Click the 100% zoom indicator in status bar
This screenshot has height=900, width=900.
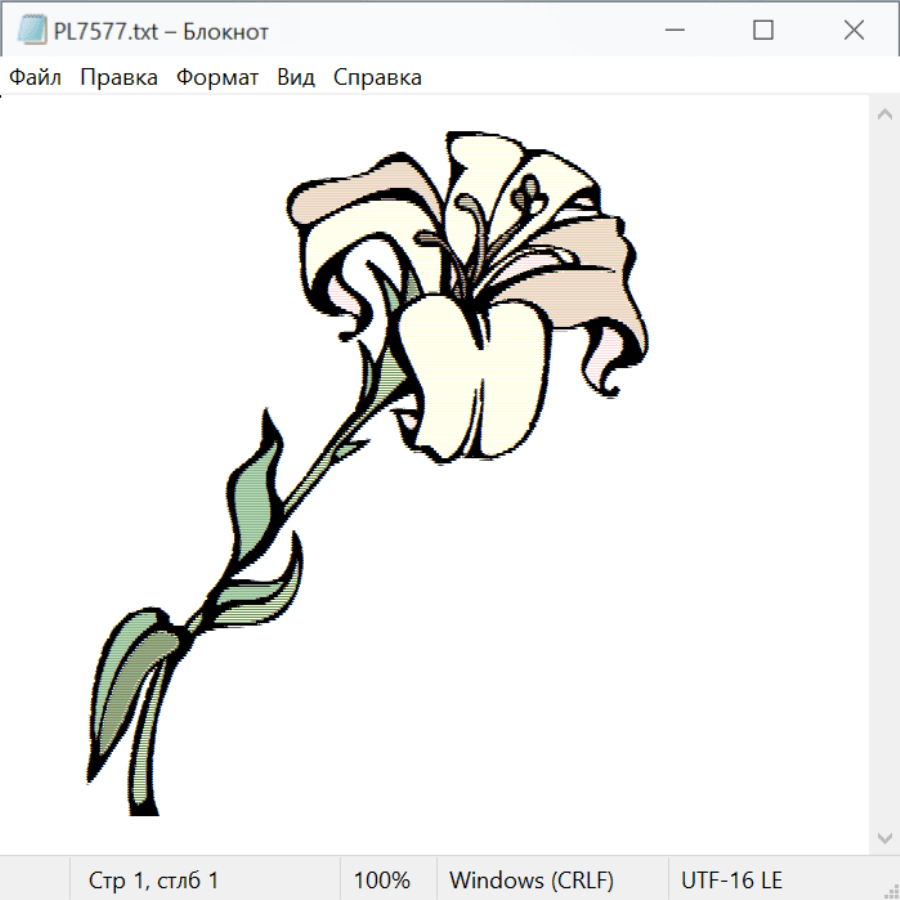click(x=382, y=880)
